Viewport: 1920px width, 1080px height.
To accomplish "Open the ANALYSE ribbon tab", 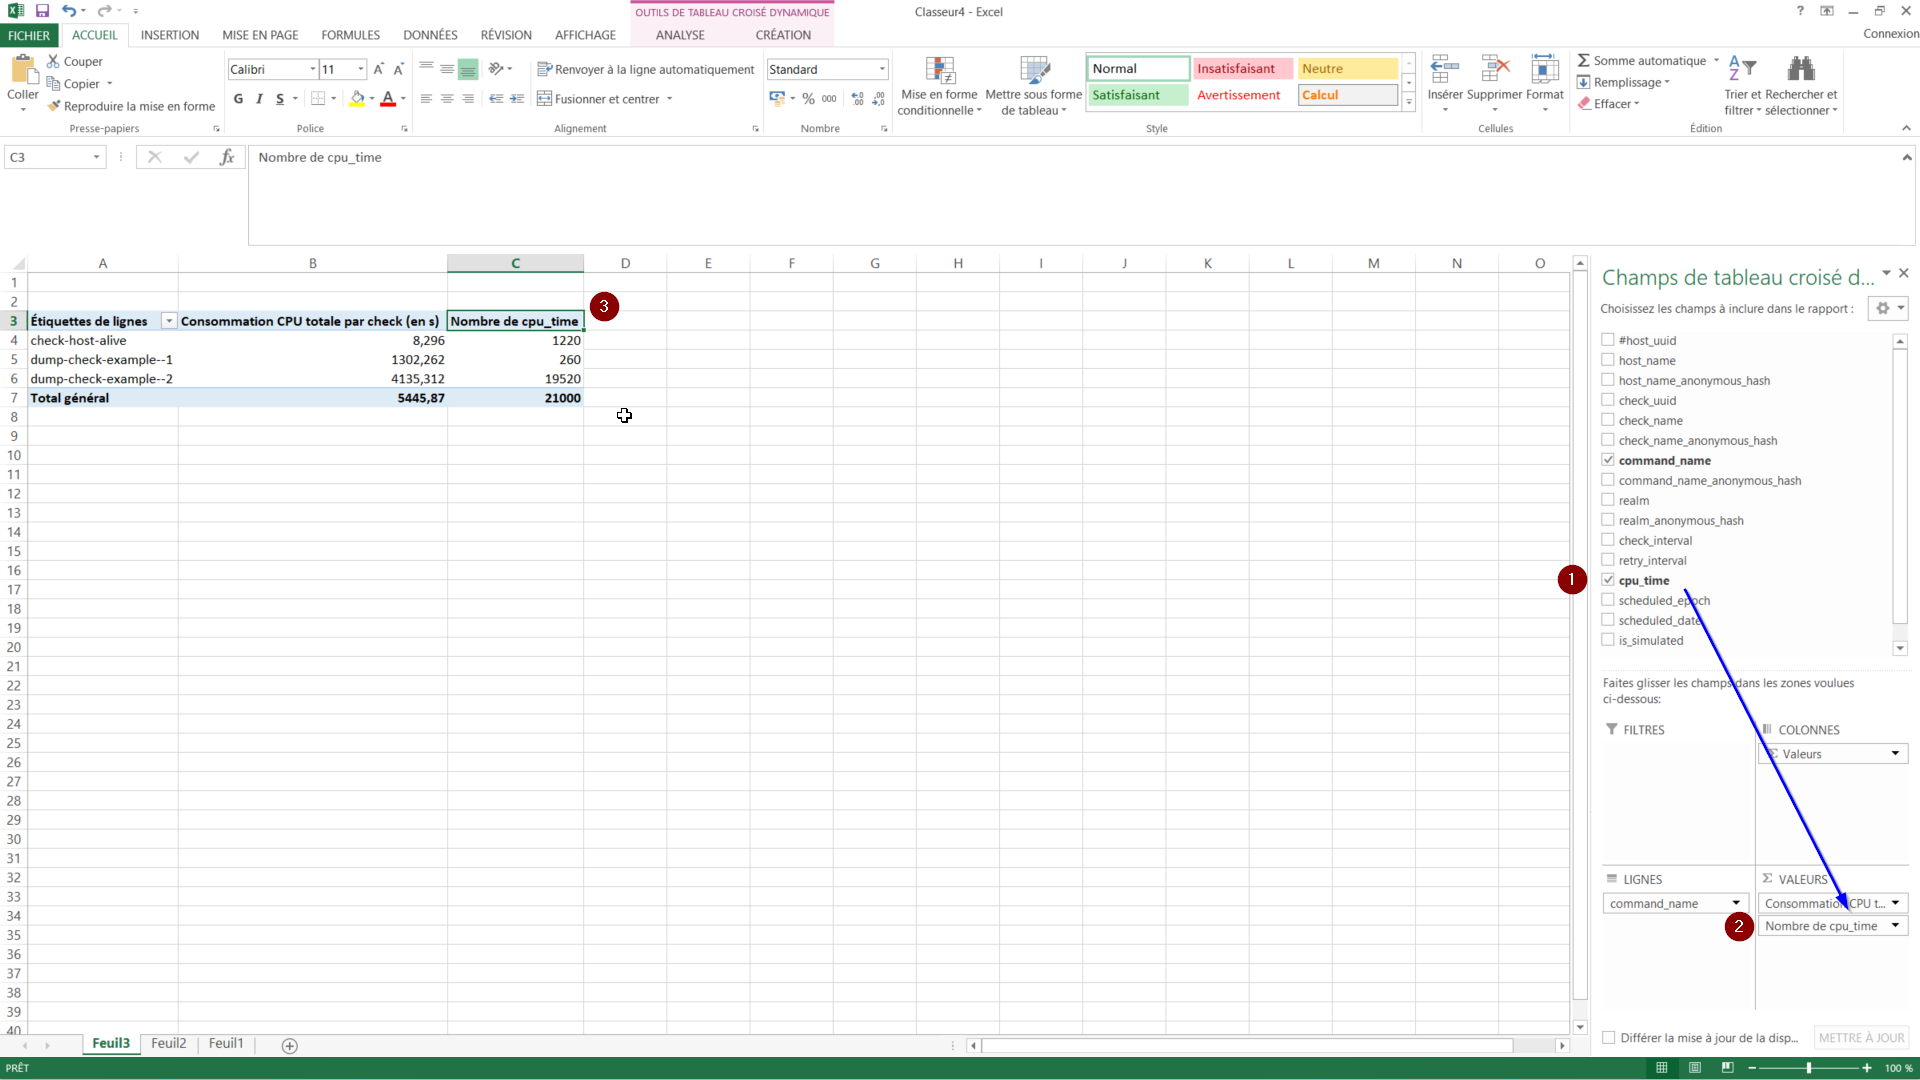I will click(x=680, y=35).
